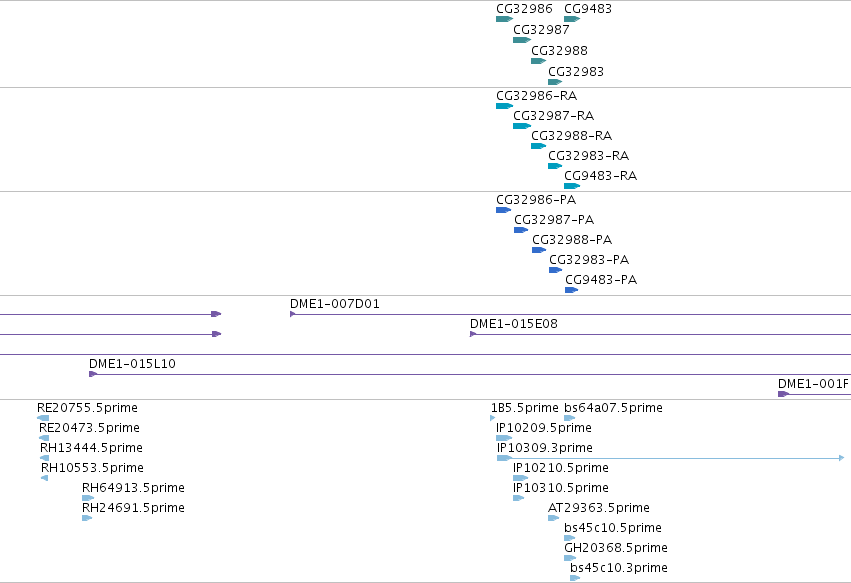The width and height of the screenshot is (851, 583).
Task: Click the DME1-015L10 label
Action: pyautogui.click(x=132, y=364)
